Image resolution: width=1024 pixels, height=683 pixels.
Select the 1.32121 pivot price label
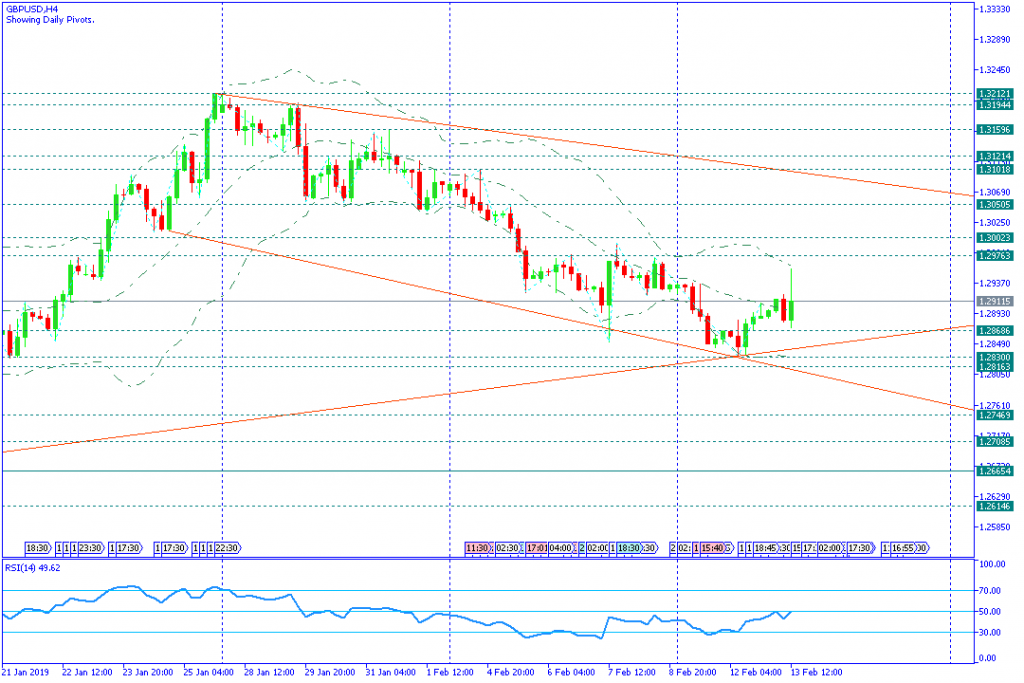(995, 93)
